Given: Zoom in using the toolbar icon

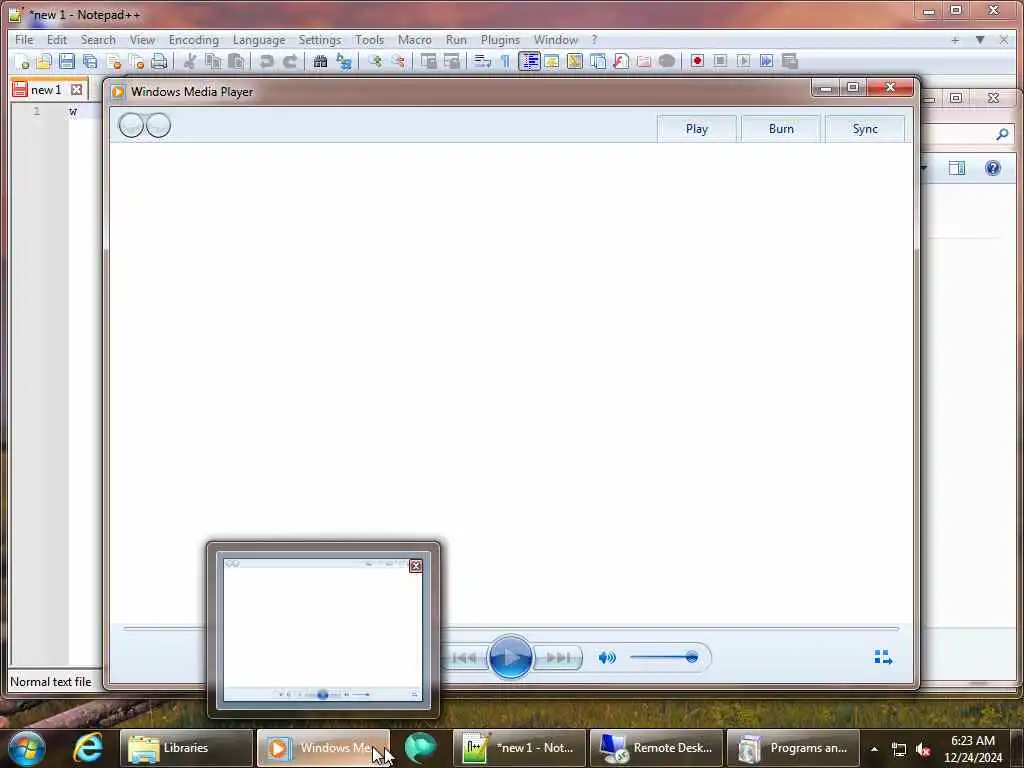Looking at the screenshot, I should 375,61.
